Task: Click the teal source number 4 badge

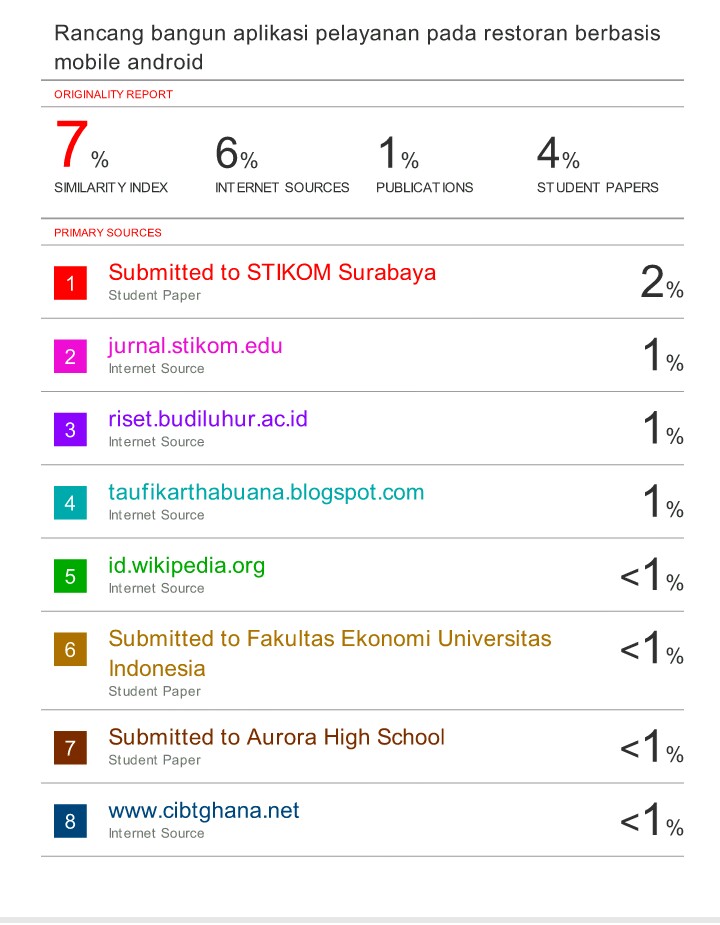Action: pos(70,503)
